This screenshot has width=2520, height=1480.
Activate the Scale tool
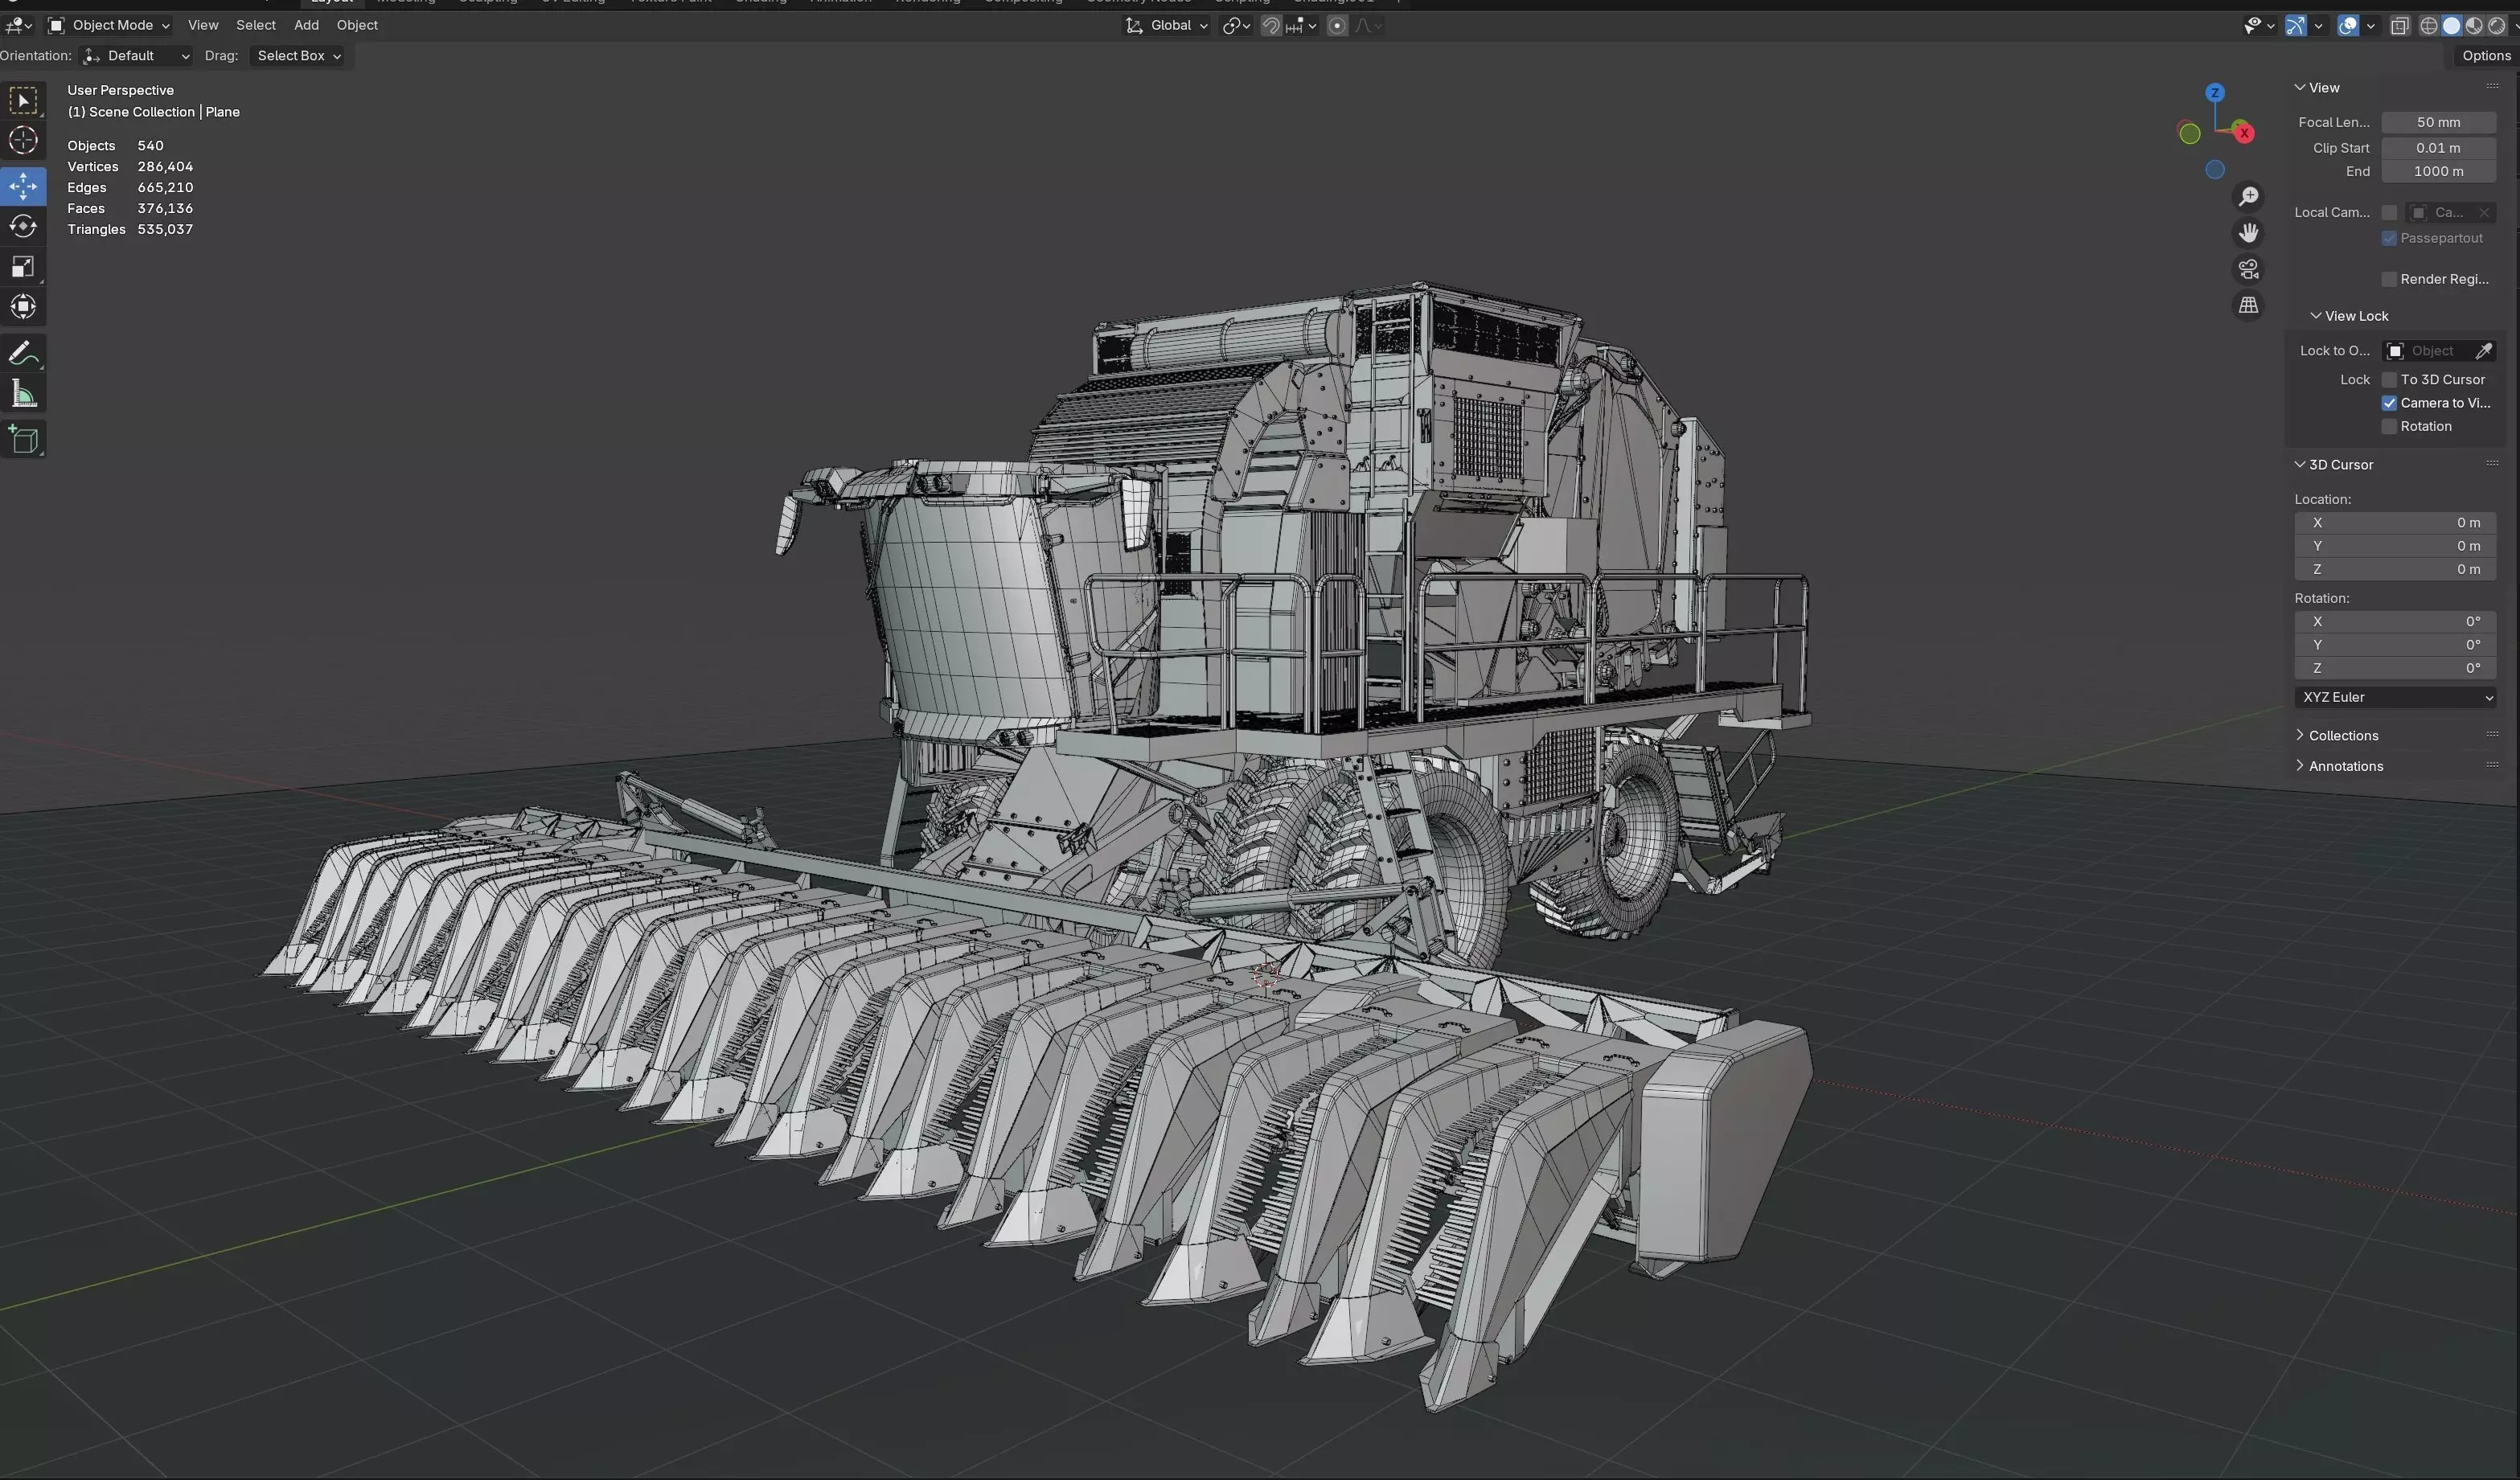(x=23, y=267)
